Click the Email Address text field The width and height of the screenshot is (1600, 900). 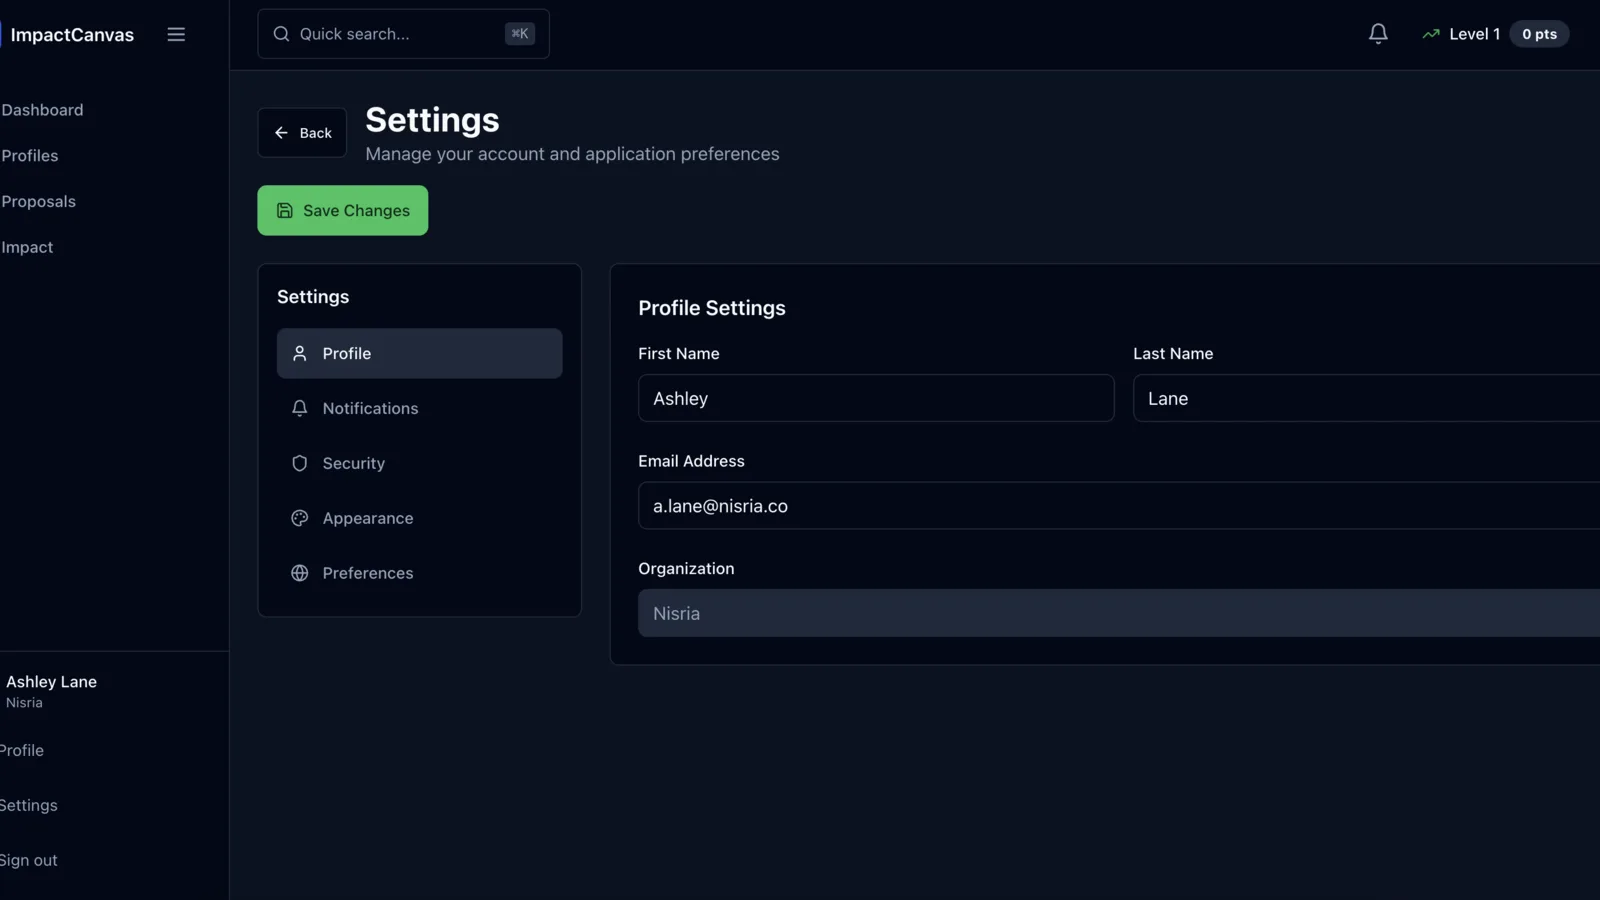coord(1118,506)
